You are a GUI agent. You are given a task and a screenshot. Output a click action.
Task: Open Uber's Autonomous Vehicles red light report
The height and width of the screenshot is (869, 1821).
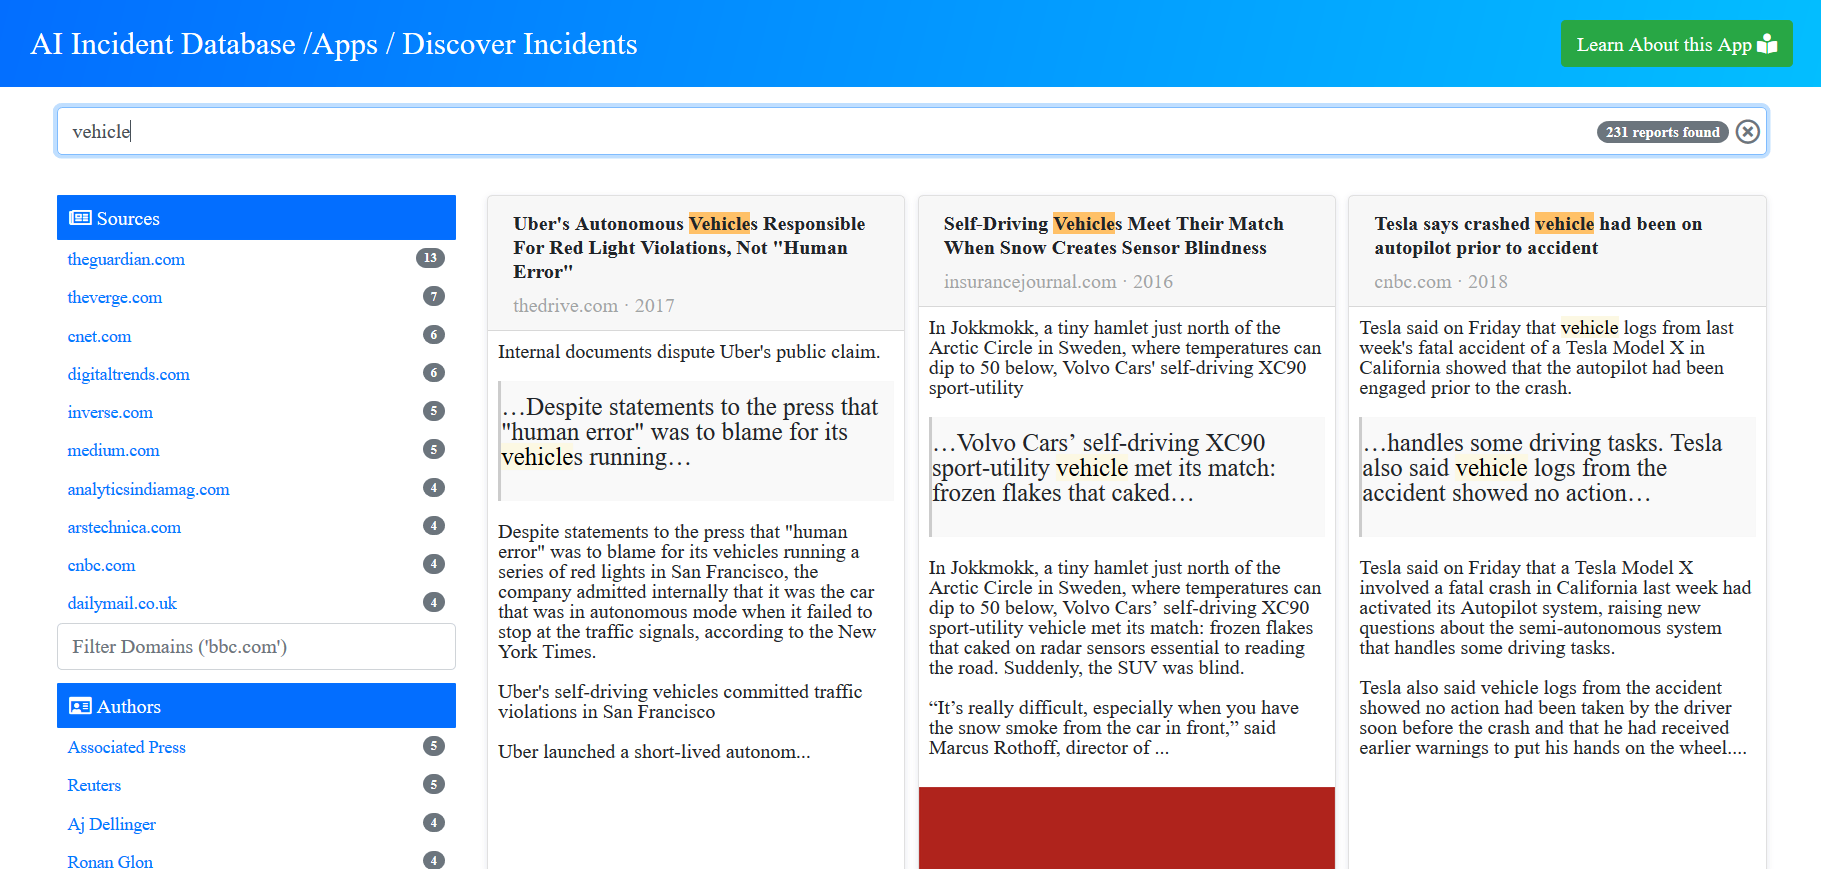click(688, 247)
